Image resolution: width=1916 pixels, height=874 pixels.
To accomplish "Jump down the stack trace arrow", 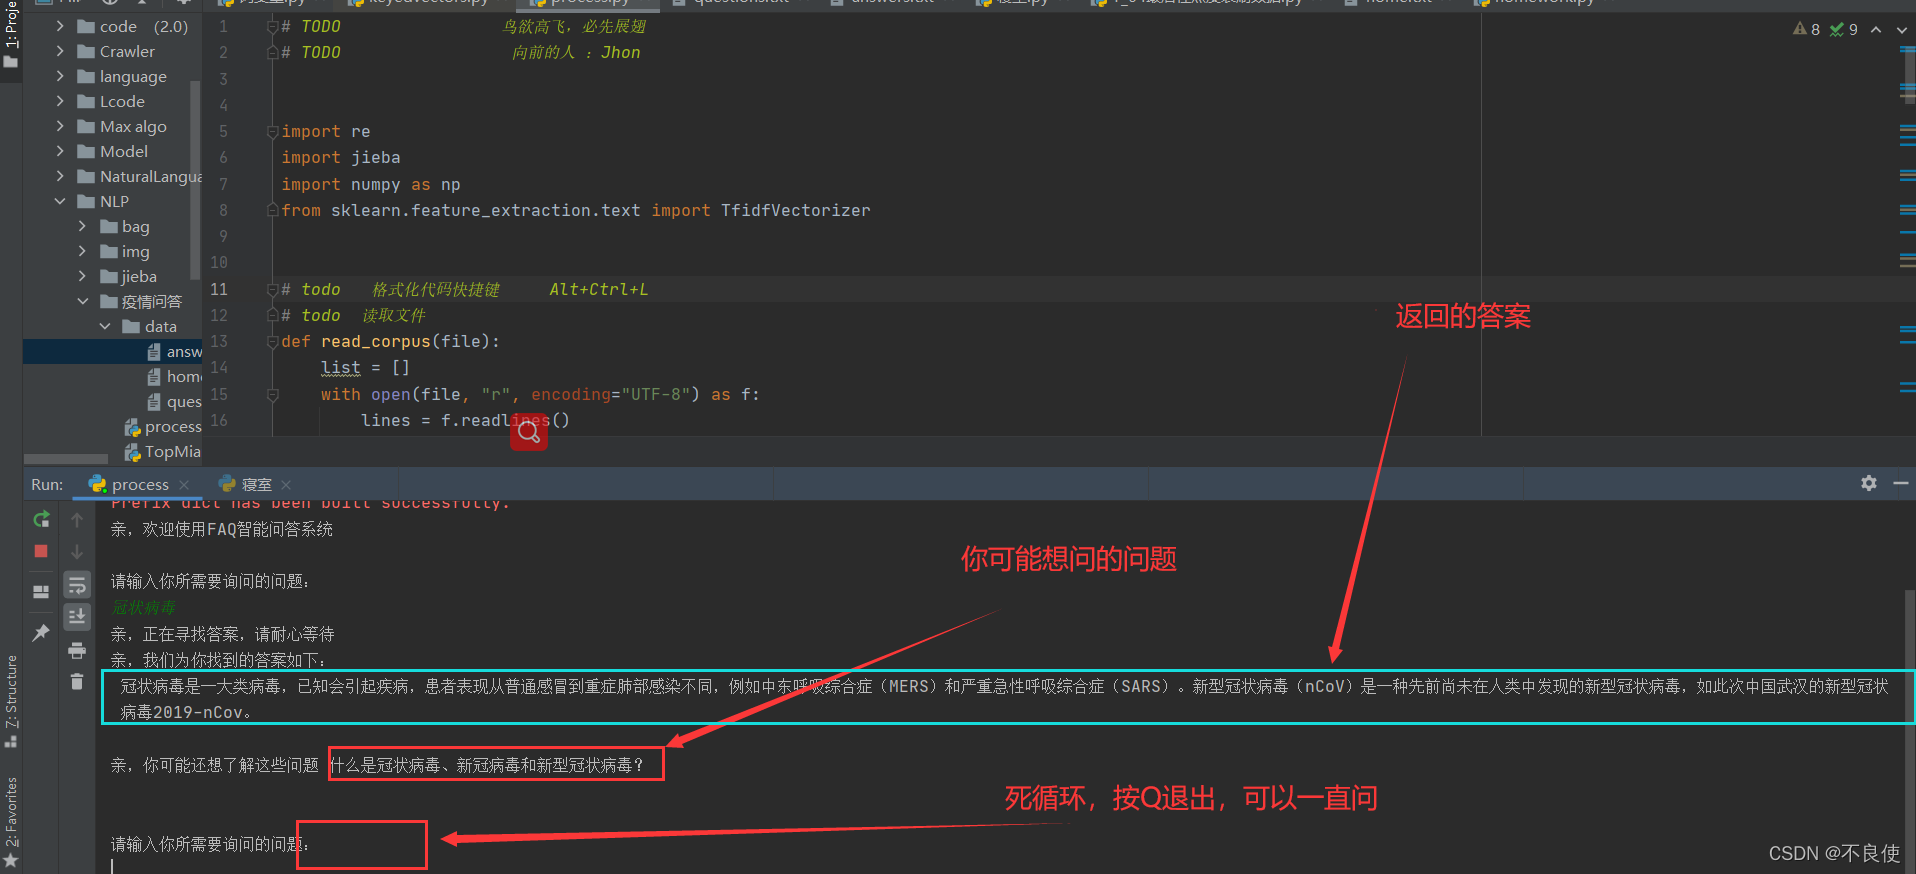I will click(77, 552).
